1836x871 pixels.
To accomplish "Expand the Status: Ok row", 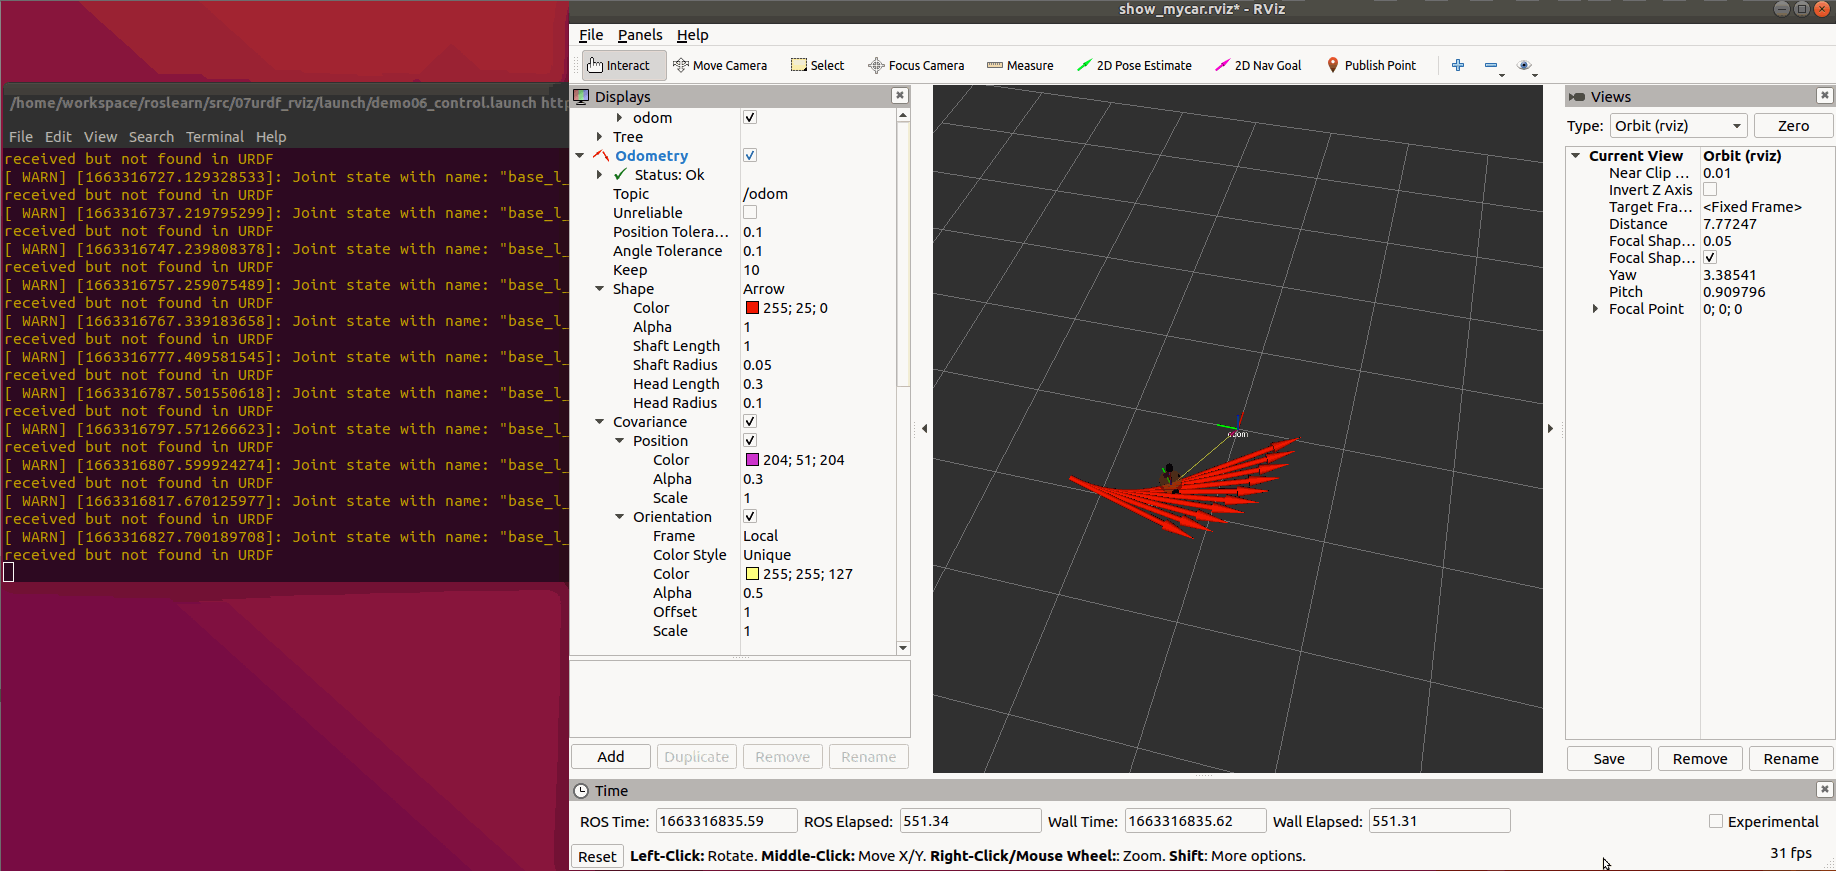I will coord(600,175).
